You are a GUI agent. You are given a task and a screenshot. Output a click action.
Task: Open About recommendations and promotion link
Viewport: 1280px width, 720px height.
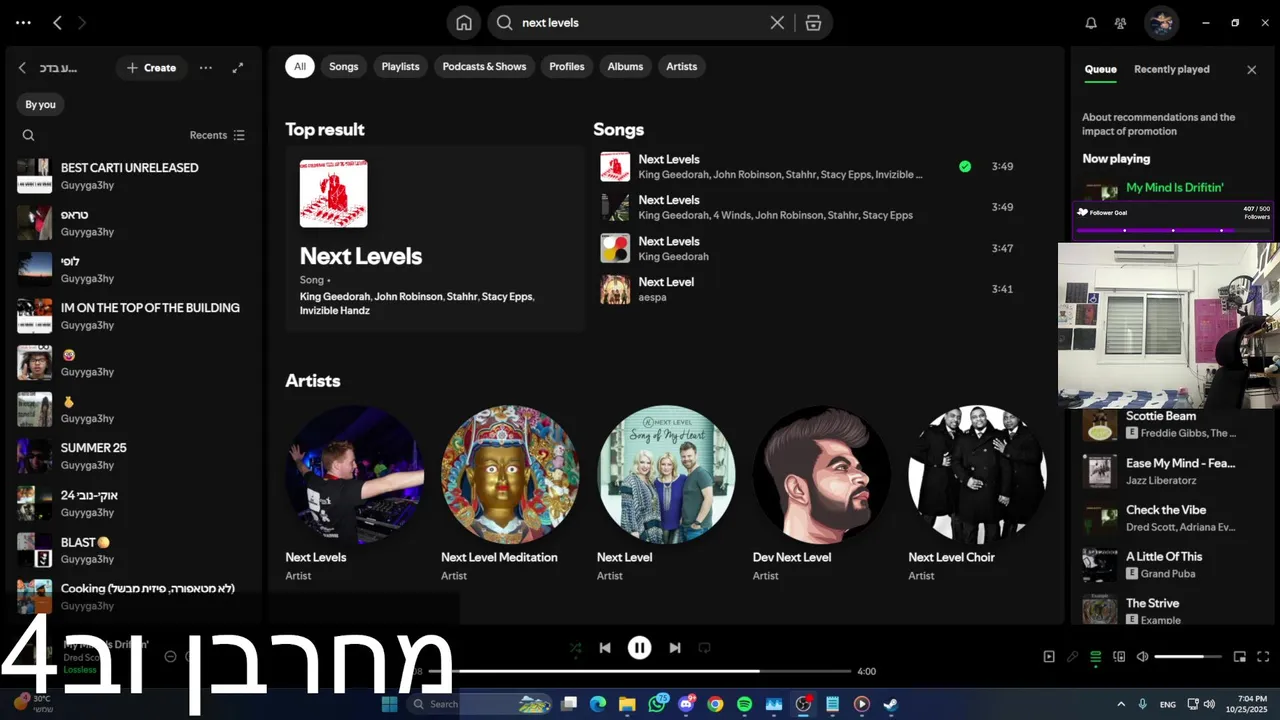pos(1159,124)
